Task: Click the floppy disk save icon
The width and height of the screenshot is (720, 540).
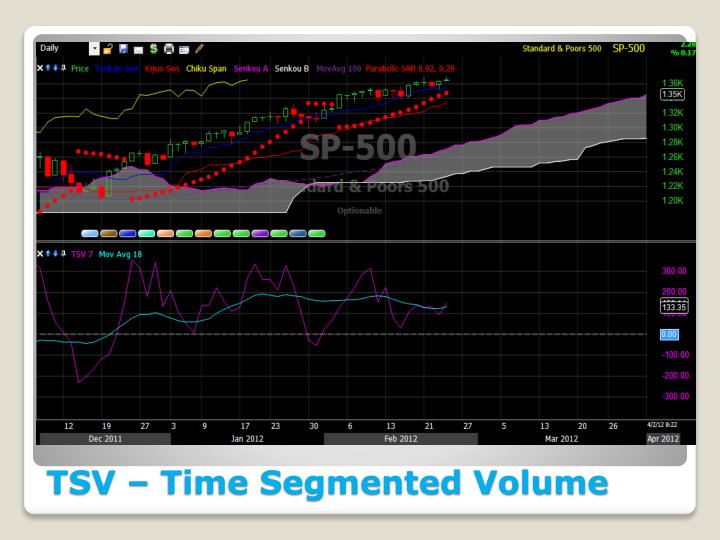Action: pos(123,49)
